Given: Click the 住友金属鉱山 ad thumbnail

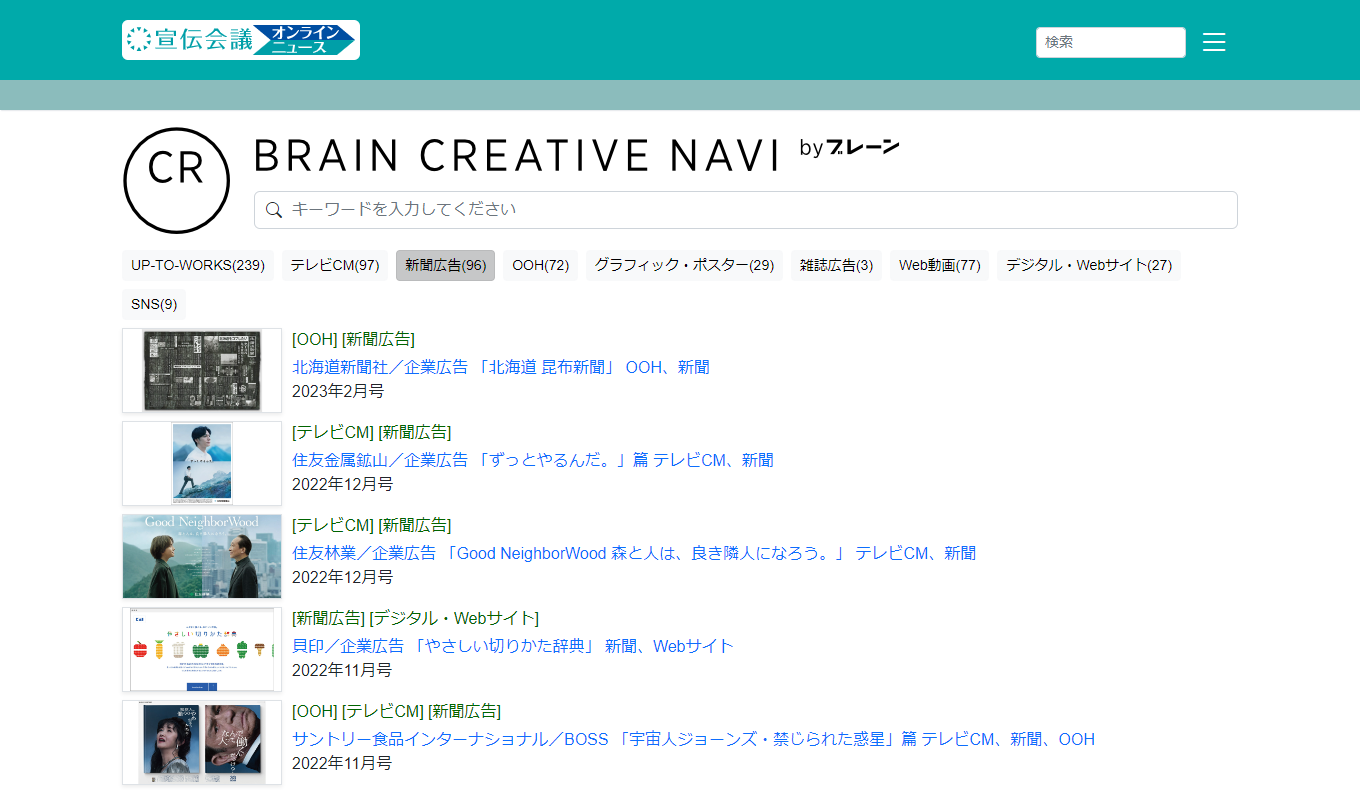Looking at the screenshot, I should (x=202, y=463).
